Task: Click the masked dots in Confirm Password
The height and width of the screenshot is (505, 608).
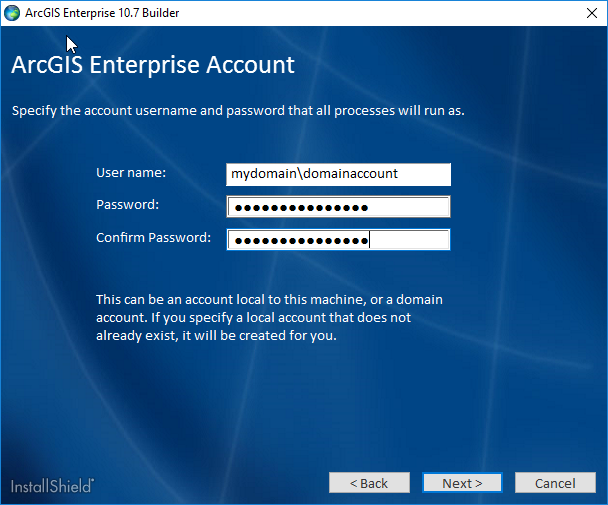Action: coord(299,240)
